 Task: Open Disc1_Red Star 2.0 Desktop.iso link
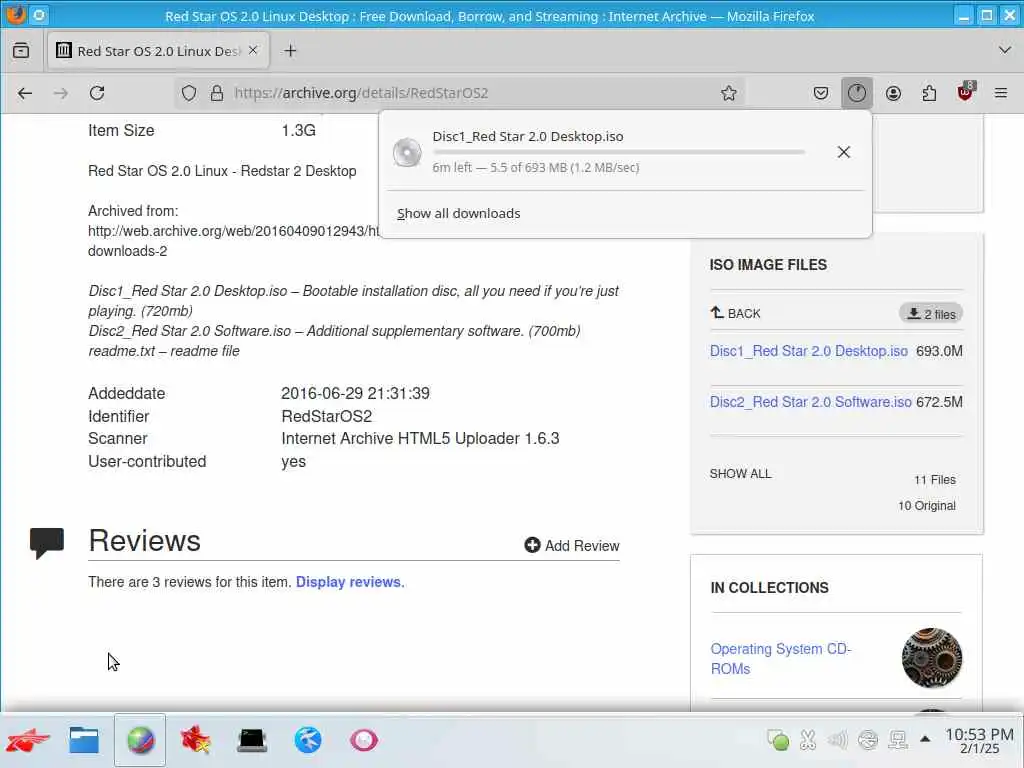[x=808, y=351]
